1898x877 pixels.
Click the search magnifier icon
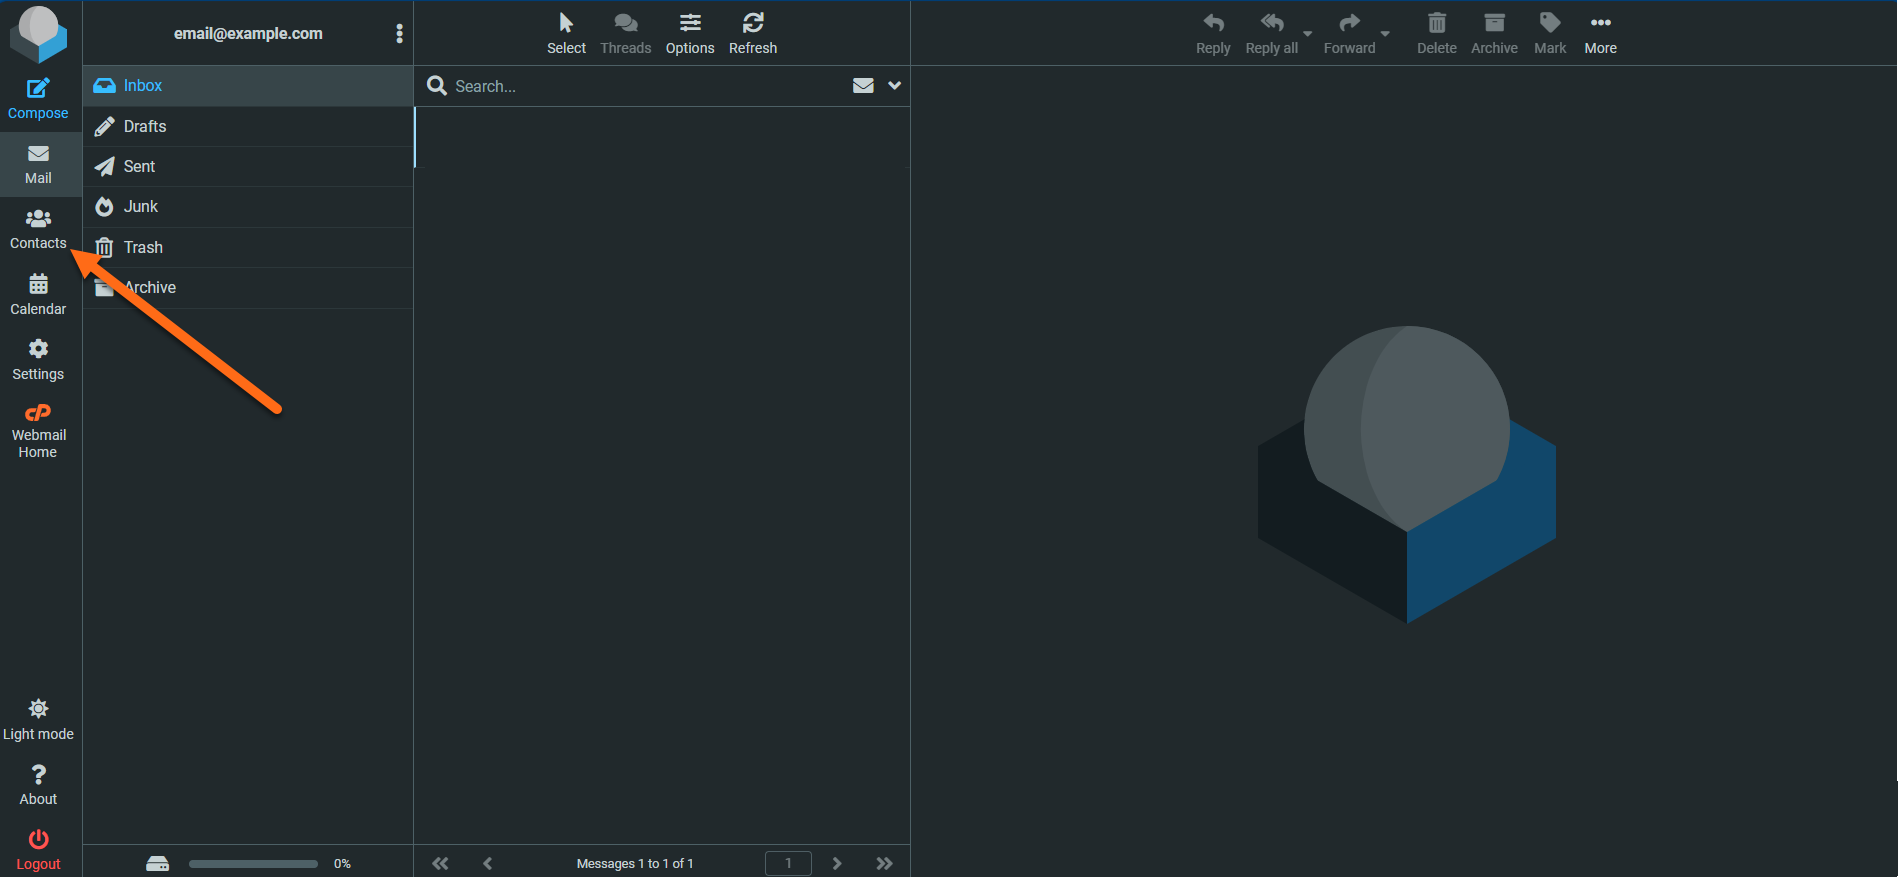437,86
